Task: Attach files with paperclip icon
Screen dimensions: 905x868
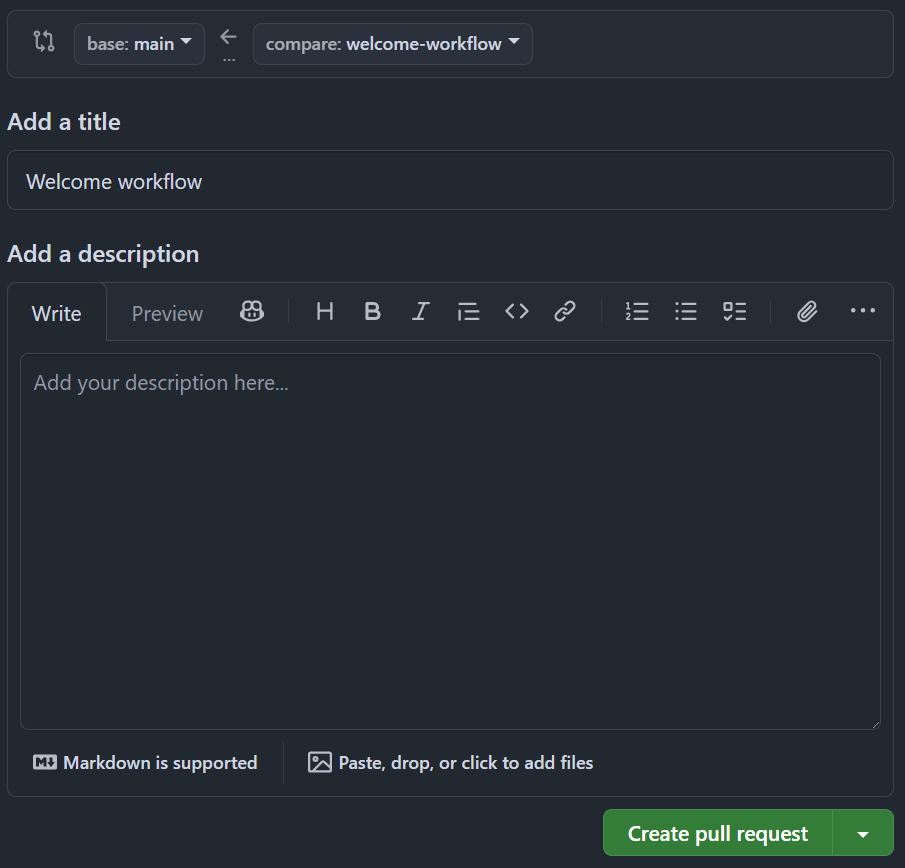Action: (807, 312)
